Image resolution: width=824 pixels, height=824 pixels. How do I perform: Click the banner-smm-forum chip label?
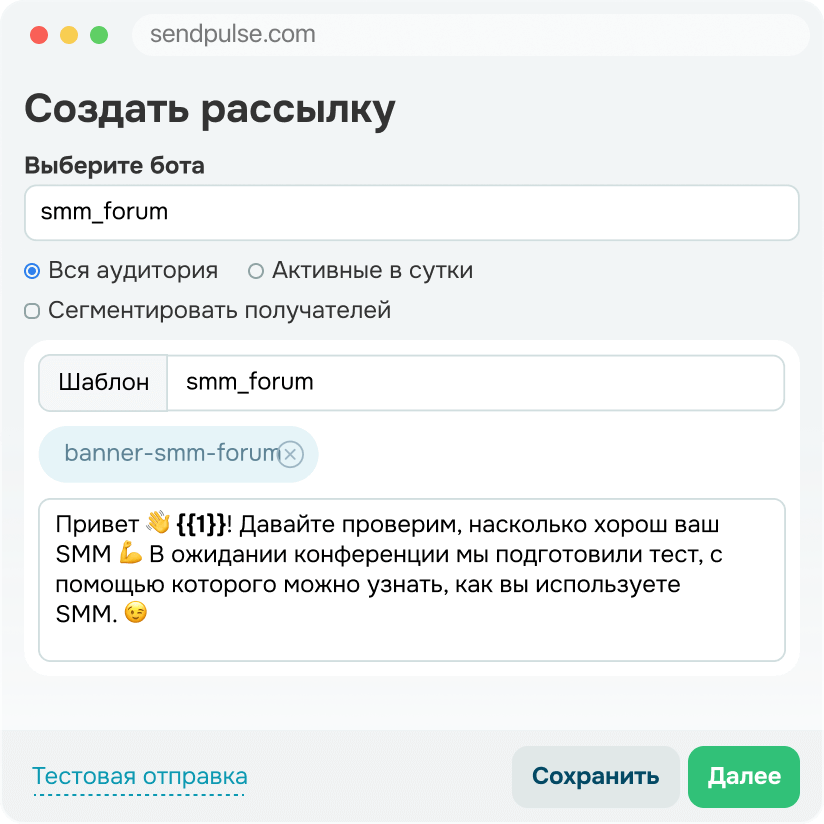[168, 454]
